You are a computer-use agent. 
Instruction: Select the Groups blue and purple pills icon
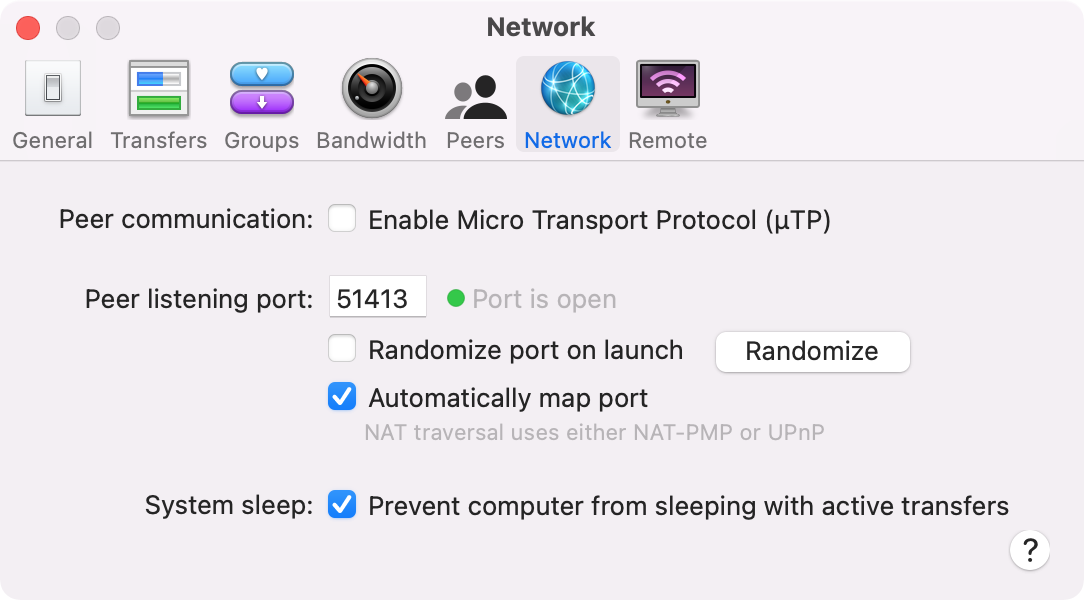[x=261, y=88]
